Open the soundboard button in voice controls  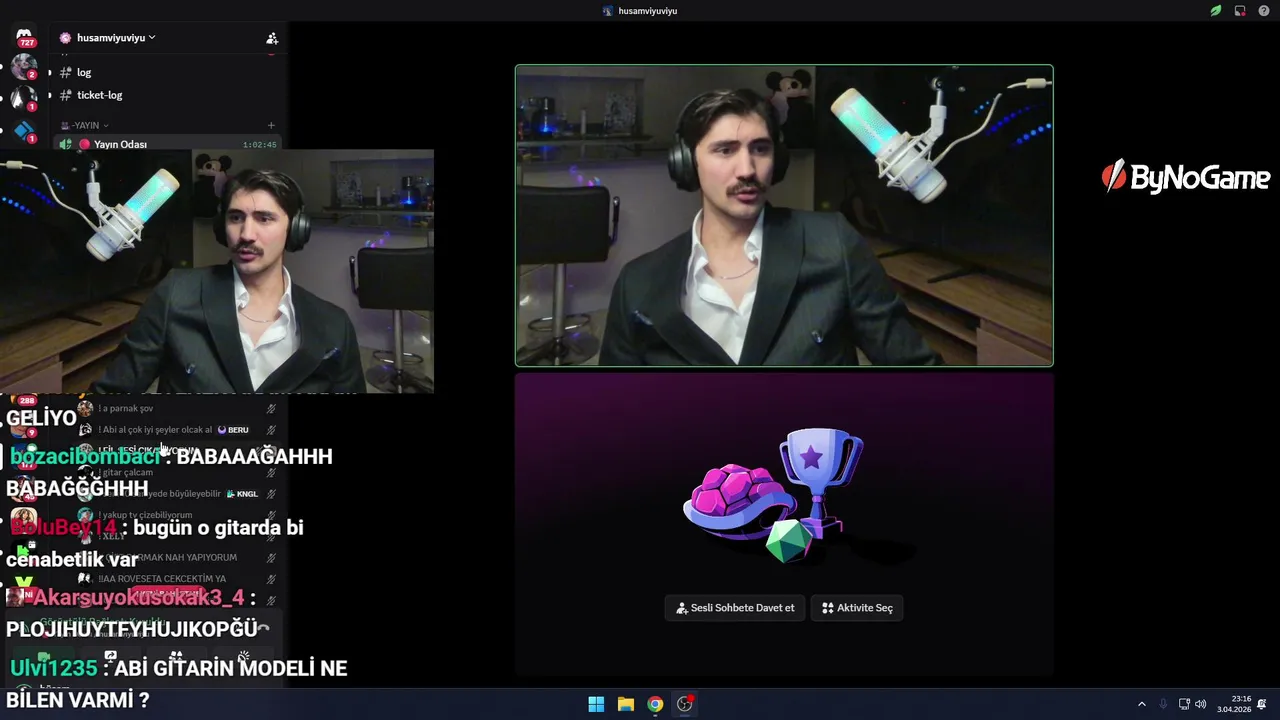coord(243,657)
